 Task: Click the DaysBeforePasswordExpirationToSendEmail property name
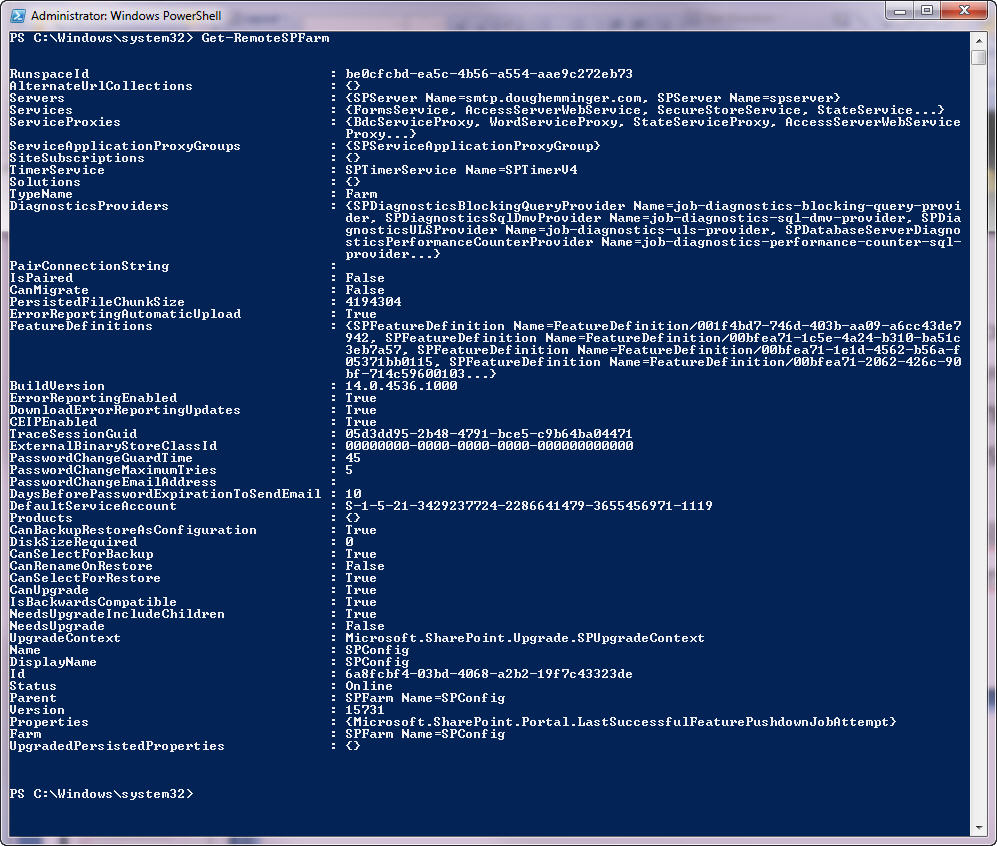pyautogui.click(x=165, y=494)
